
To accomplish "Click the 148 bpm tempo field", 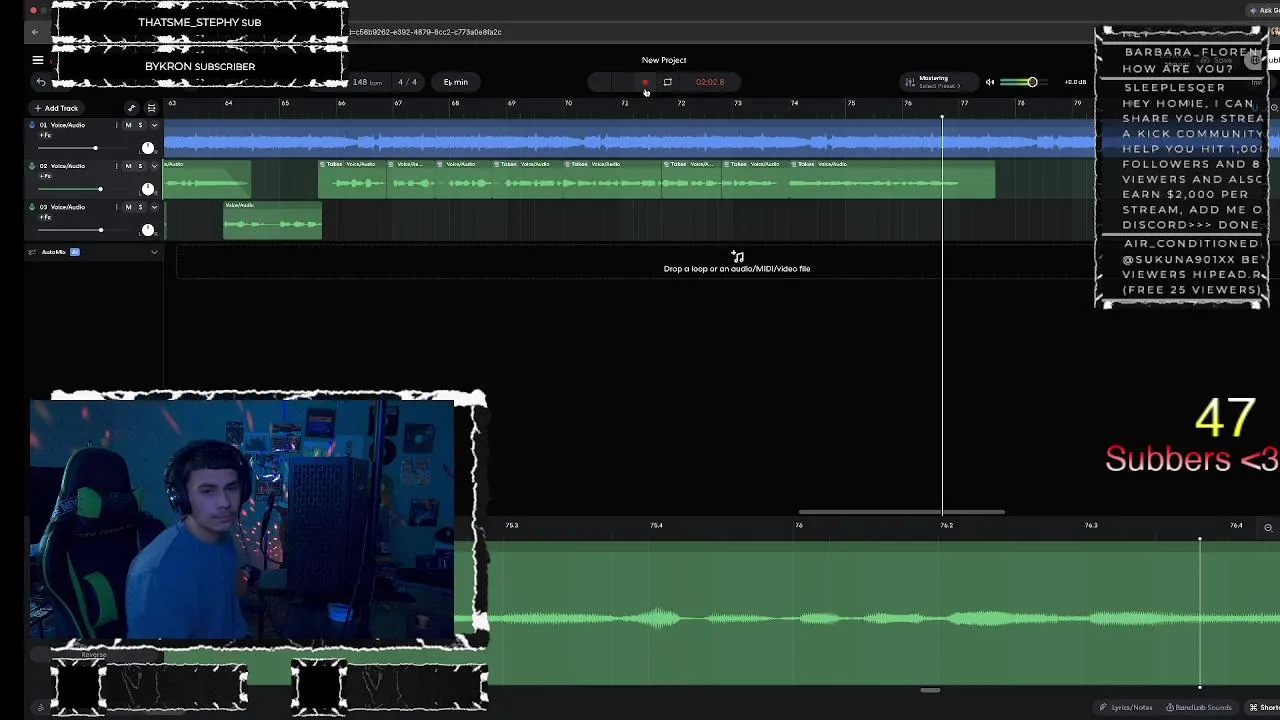I will coord(367,82).
